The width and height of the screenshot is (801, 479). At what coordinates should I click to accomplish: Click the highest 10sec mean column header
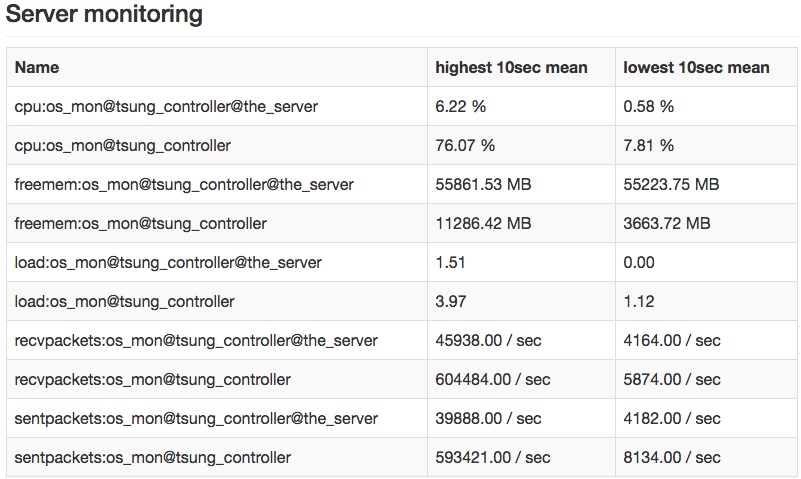[511, 67]
